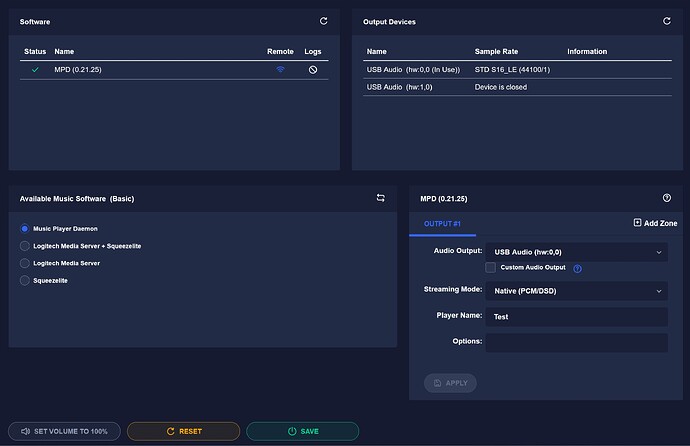Refresh the Output Devices panel
Viewport: 690px width, 446px height.
tap(667, 21)
